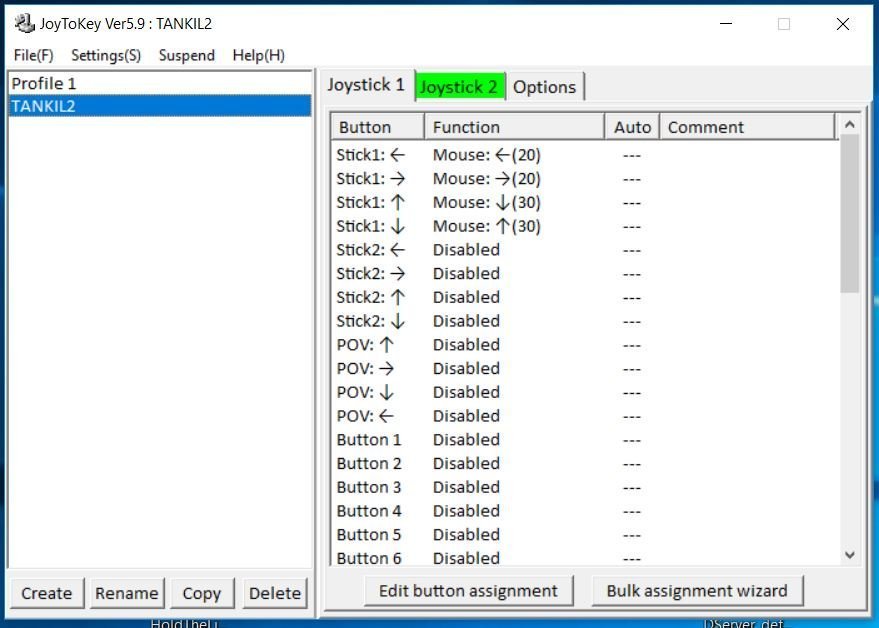Select the POV right arrow row
This screenshot has width=879, height=628.
585,368
